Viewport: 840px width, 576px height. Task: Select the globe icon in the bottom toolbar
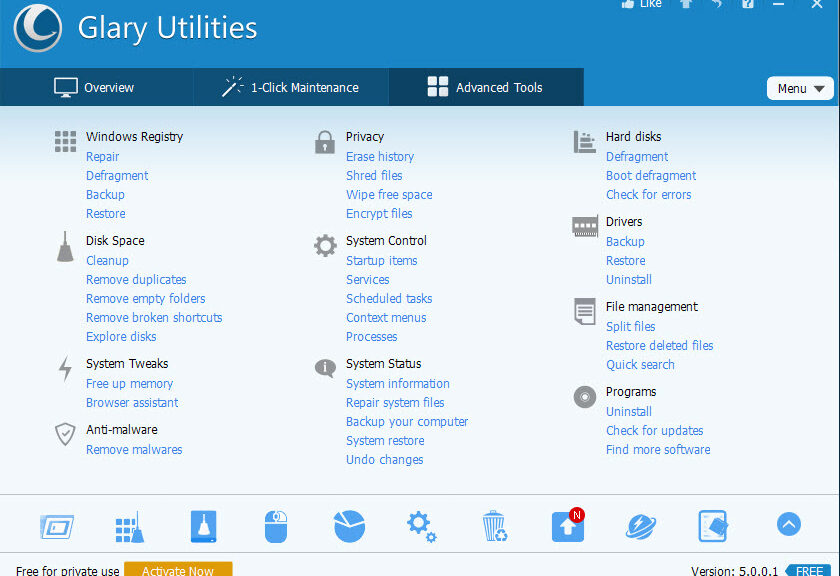tap(640, 525)
